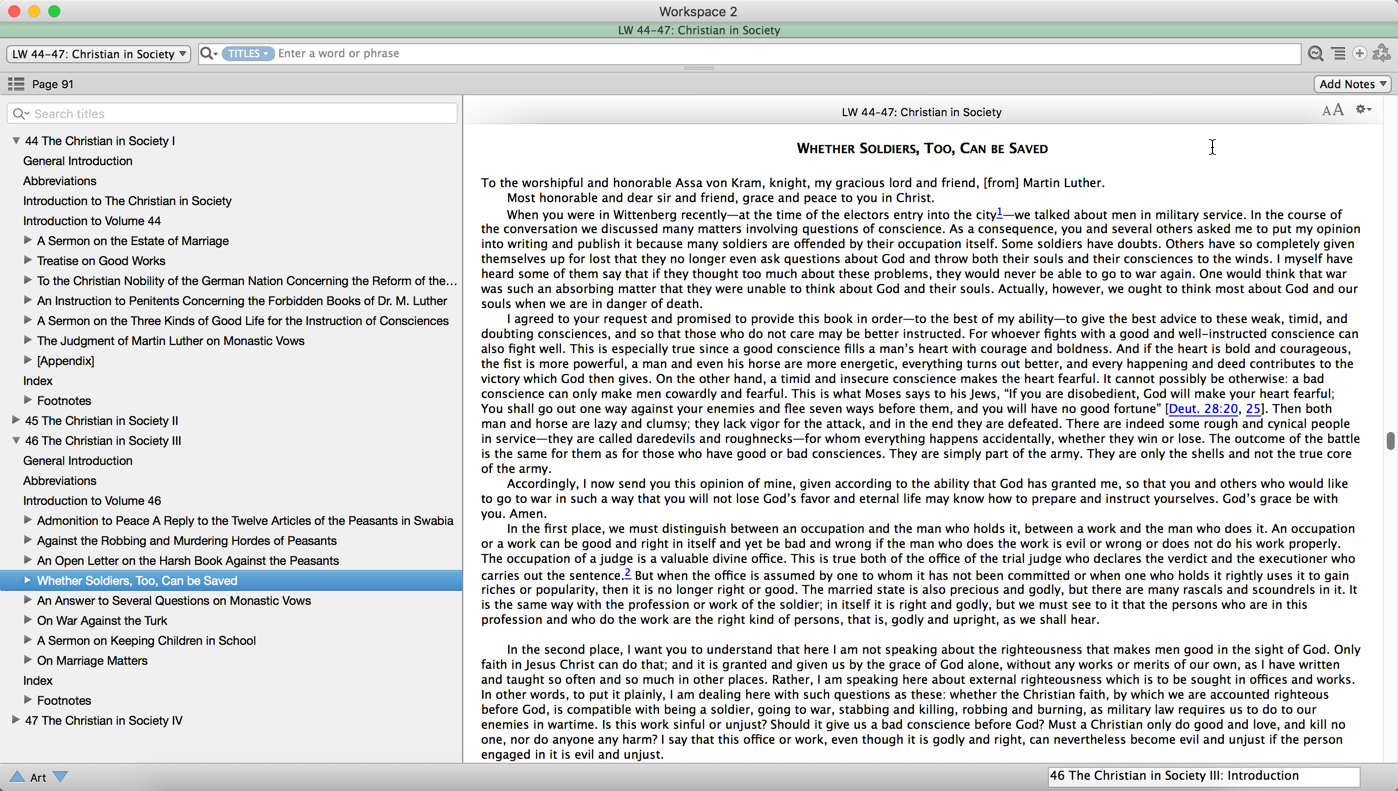
Task: Open the search results list icon
Action: pos(1338,54)
